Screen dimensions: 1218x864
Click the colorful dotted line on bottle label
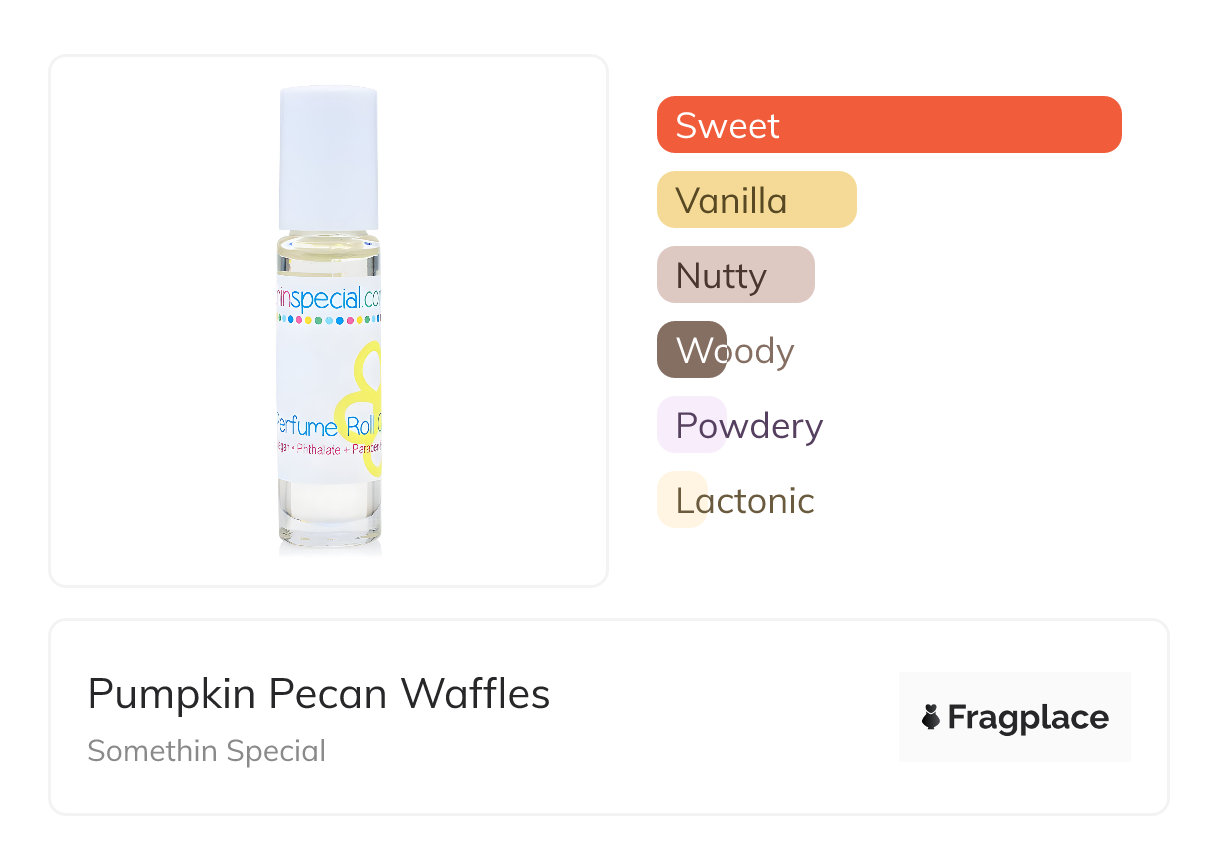[329, 320]
